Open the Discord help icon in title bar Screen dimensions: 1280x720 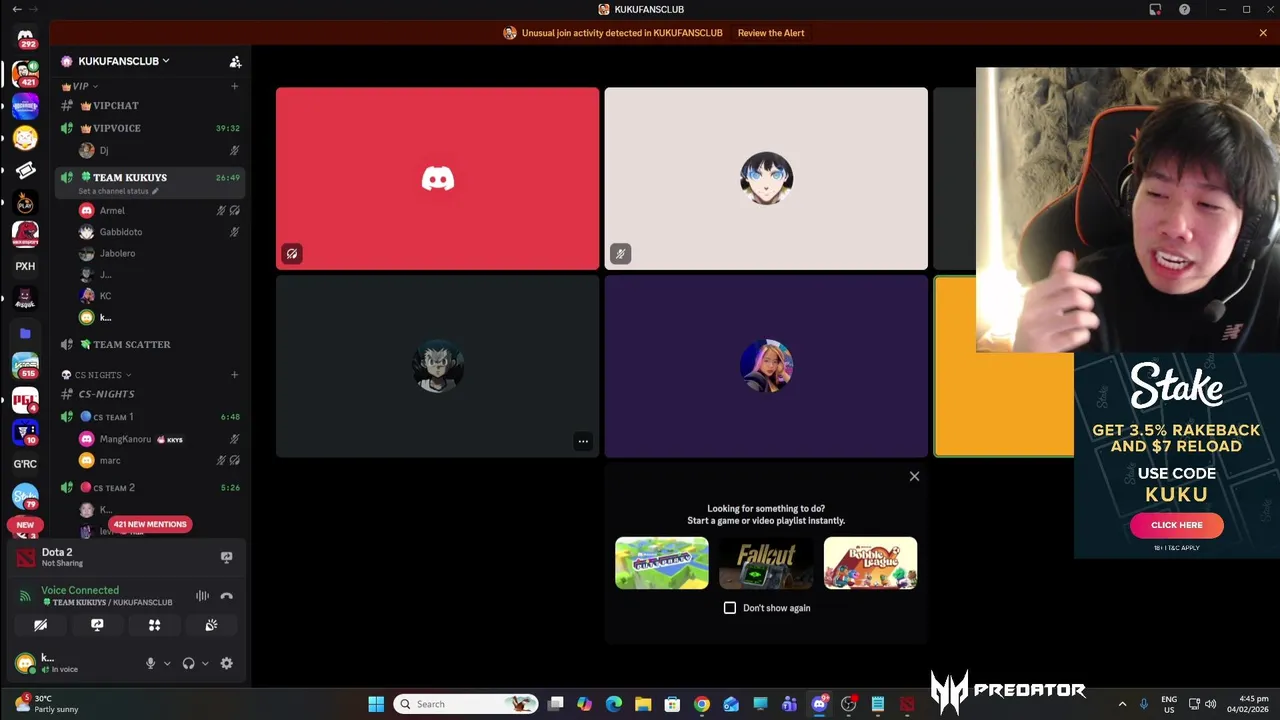click(x=1184, y=9)
